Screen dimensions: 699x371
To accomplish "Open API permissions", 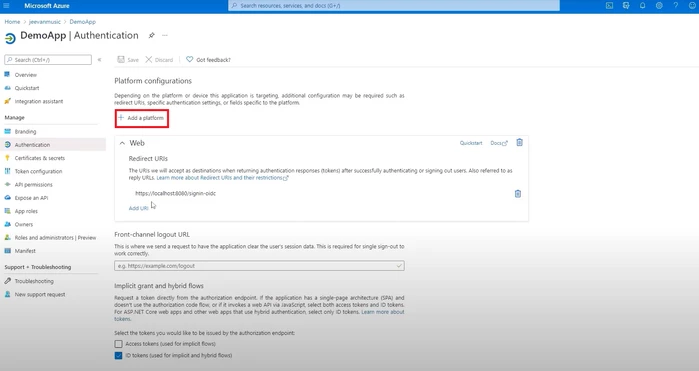I will coord(33,185).
